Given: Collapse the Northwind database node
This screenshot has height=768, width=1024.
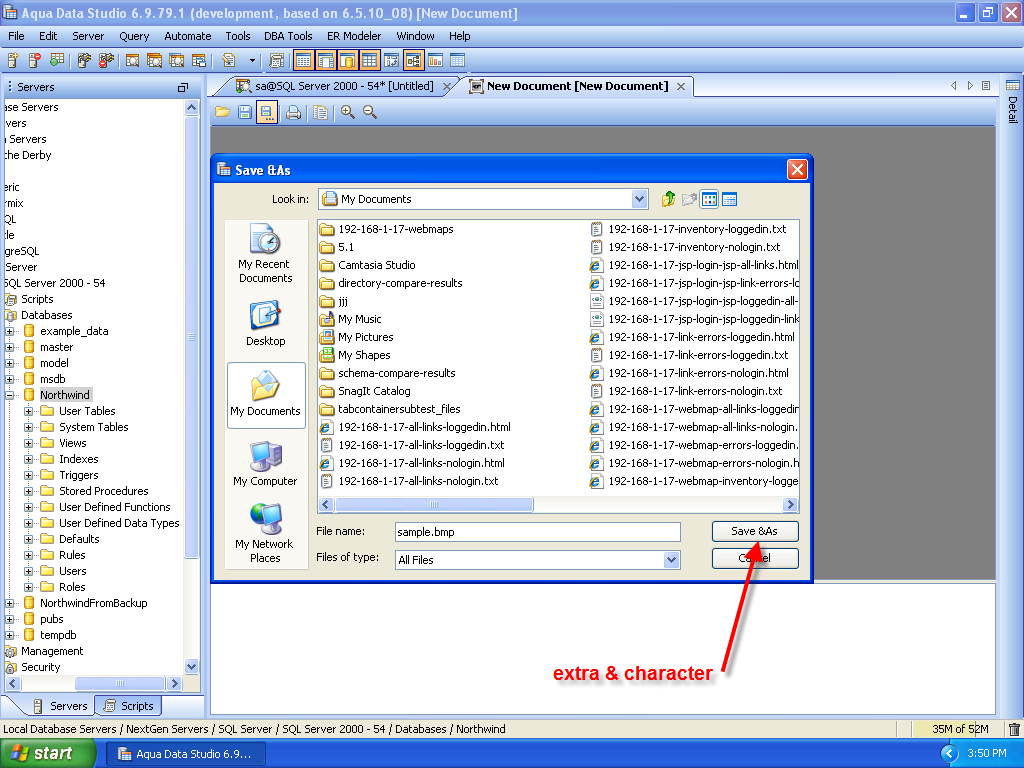Looking at the screenshot, I should (x=10, y=395).
